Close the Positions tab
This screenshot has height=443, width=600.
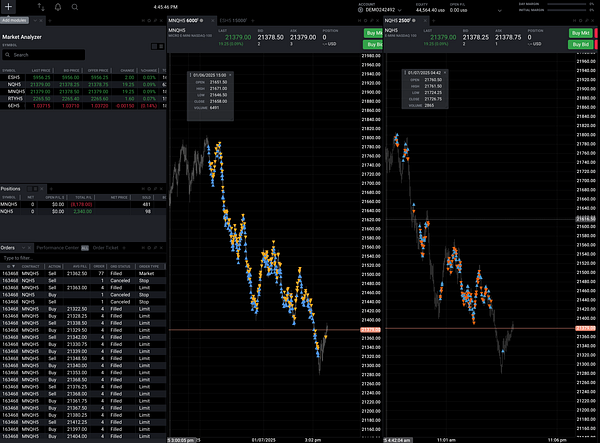42,189
